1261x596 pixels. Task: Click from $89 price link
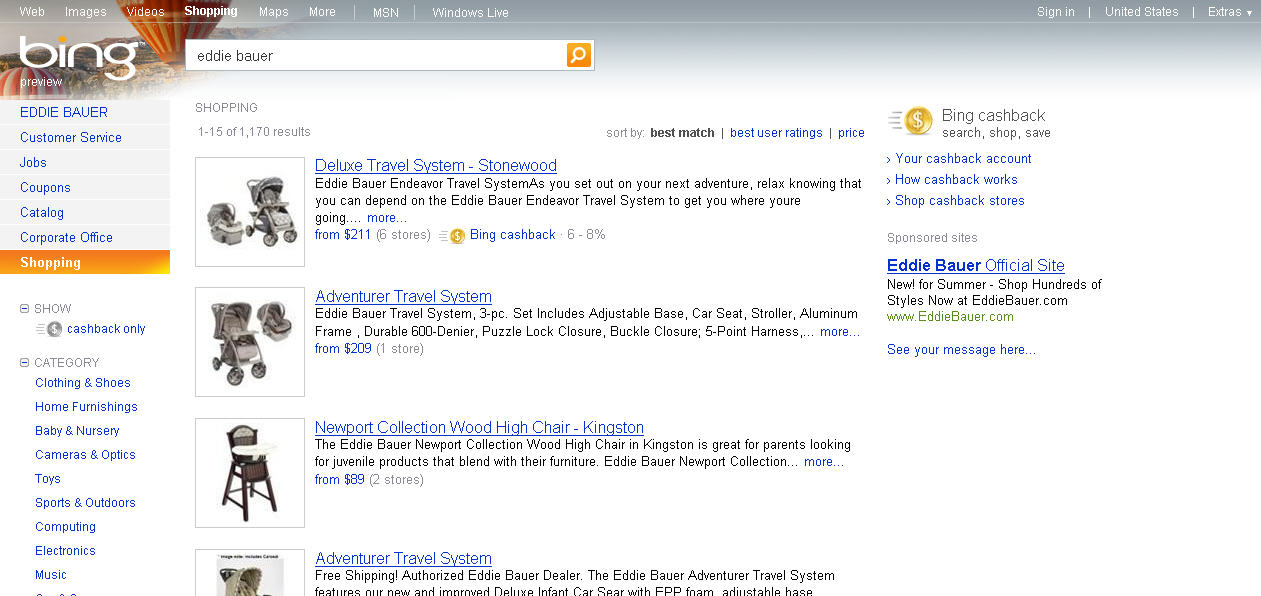click(340, 480)
